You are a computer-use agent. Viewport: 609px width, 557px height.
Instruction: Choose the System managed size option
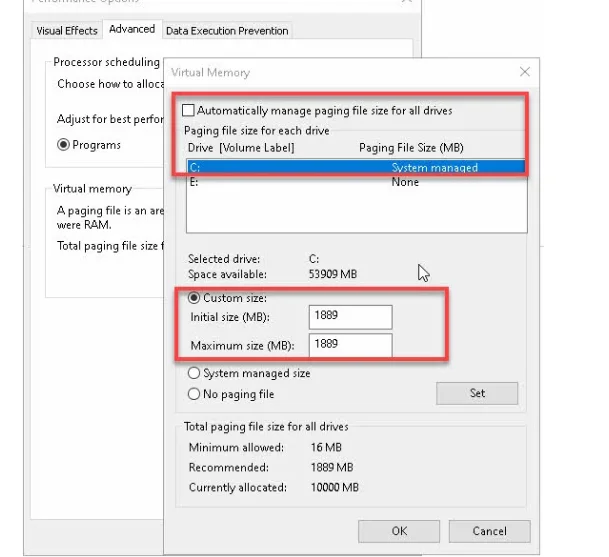194,373
